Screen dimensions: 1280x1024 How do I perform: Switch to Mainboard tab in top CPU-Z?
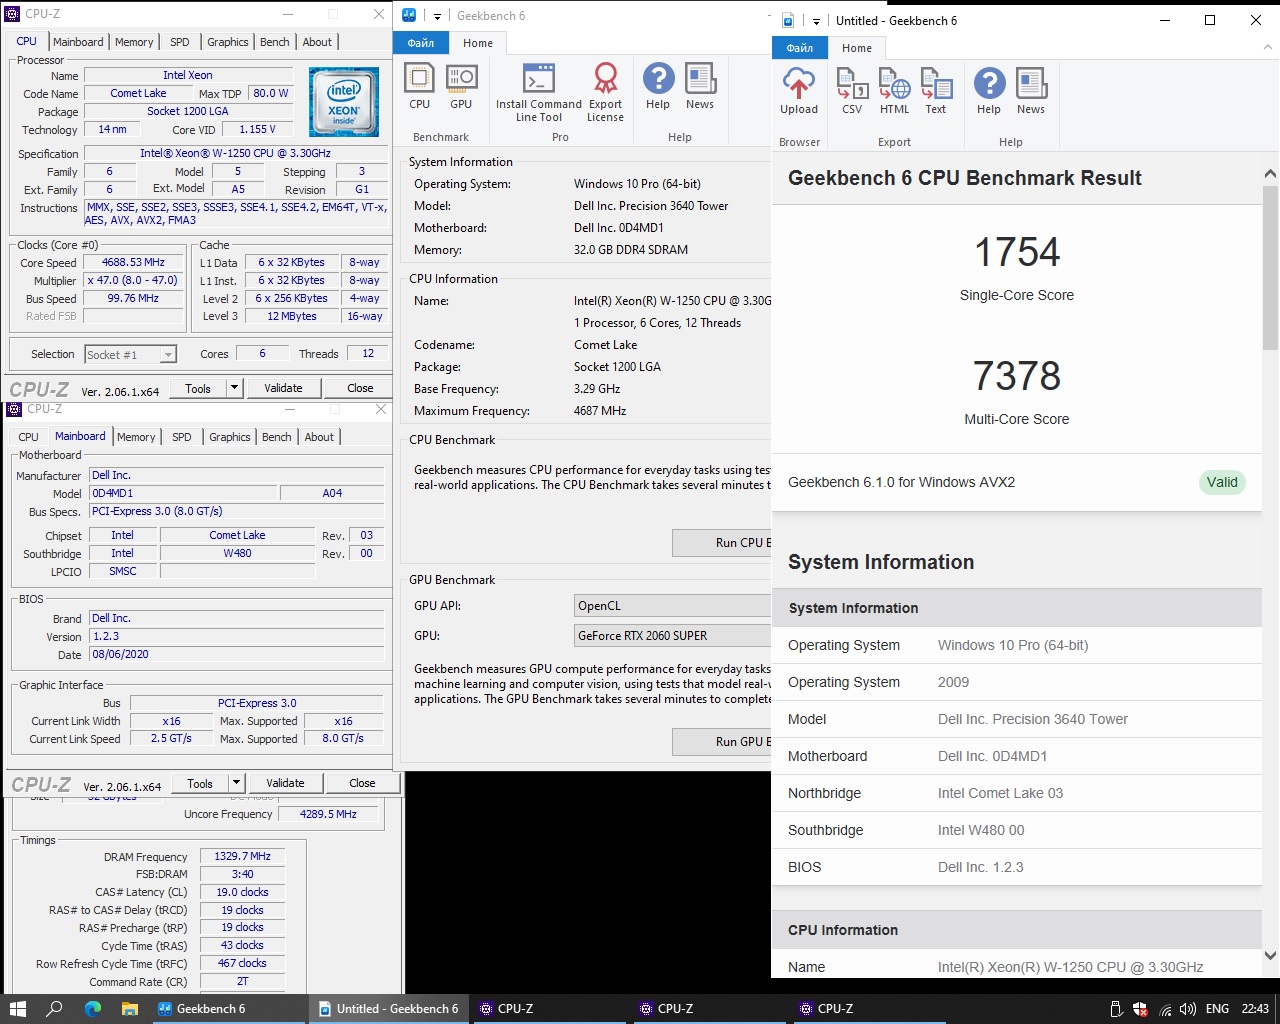pyautogui.click(x=78, y=42)
